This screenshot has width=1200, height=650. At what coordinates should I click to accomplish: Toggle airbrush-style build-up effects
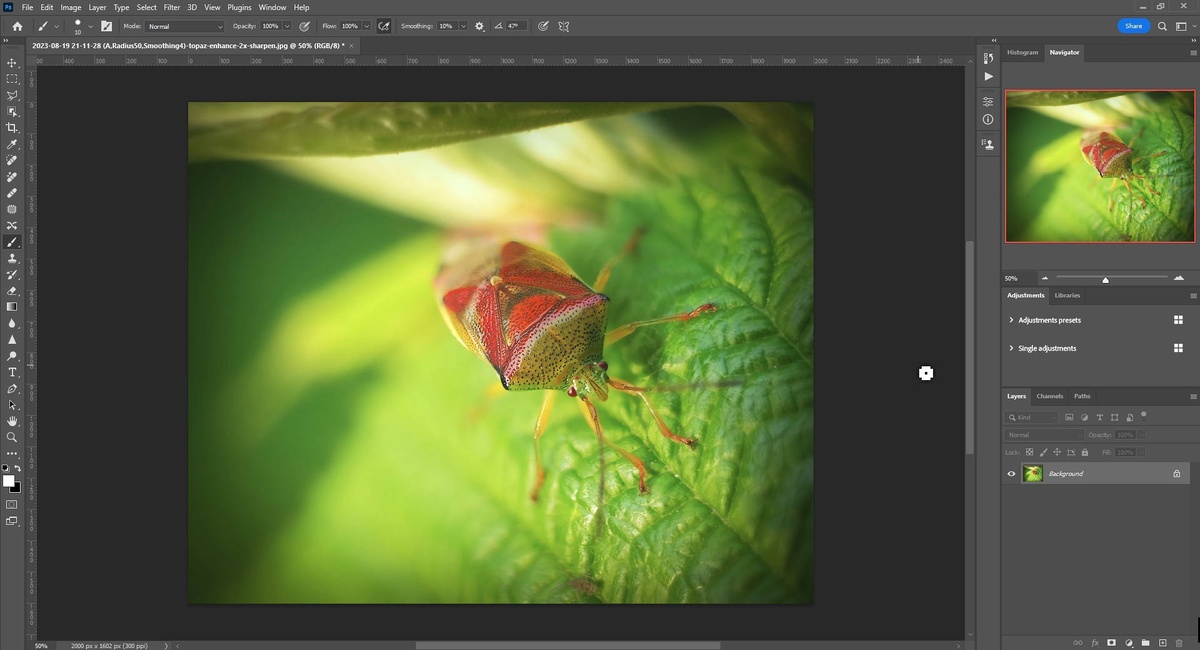[x=383, y=26]
